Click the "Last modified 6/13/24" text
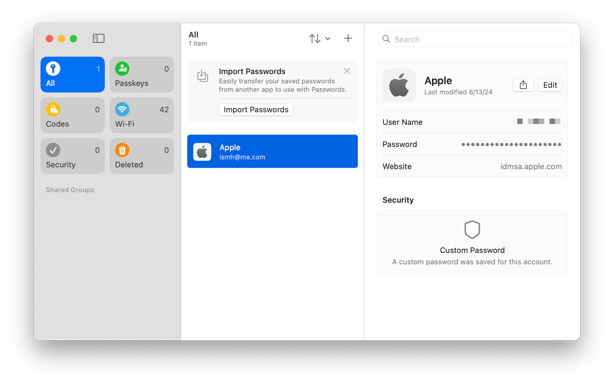The image size is (614, 385). pyautogui.click(x=458, y=92)
